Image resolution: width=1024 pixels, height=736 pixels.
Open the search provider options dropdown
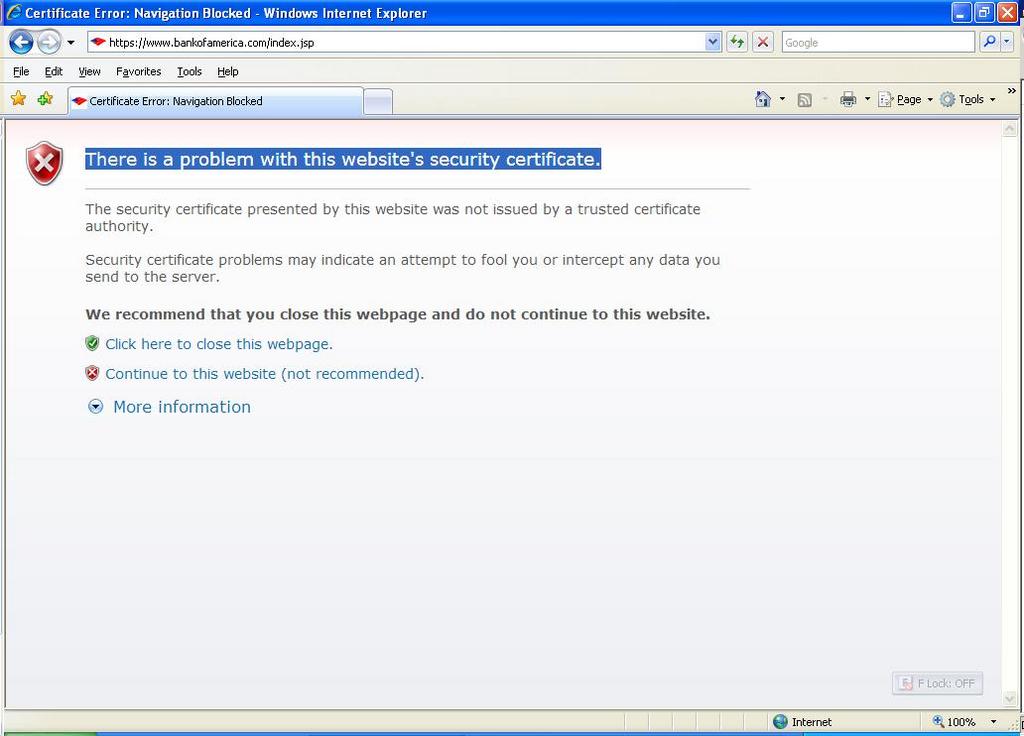pos(1006,42)
